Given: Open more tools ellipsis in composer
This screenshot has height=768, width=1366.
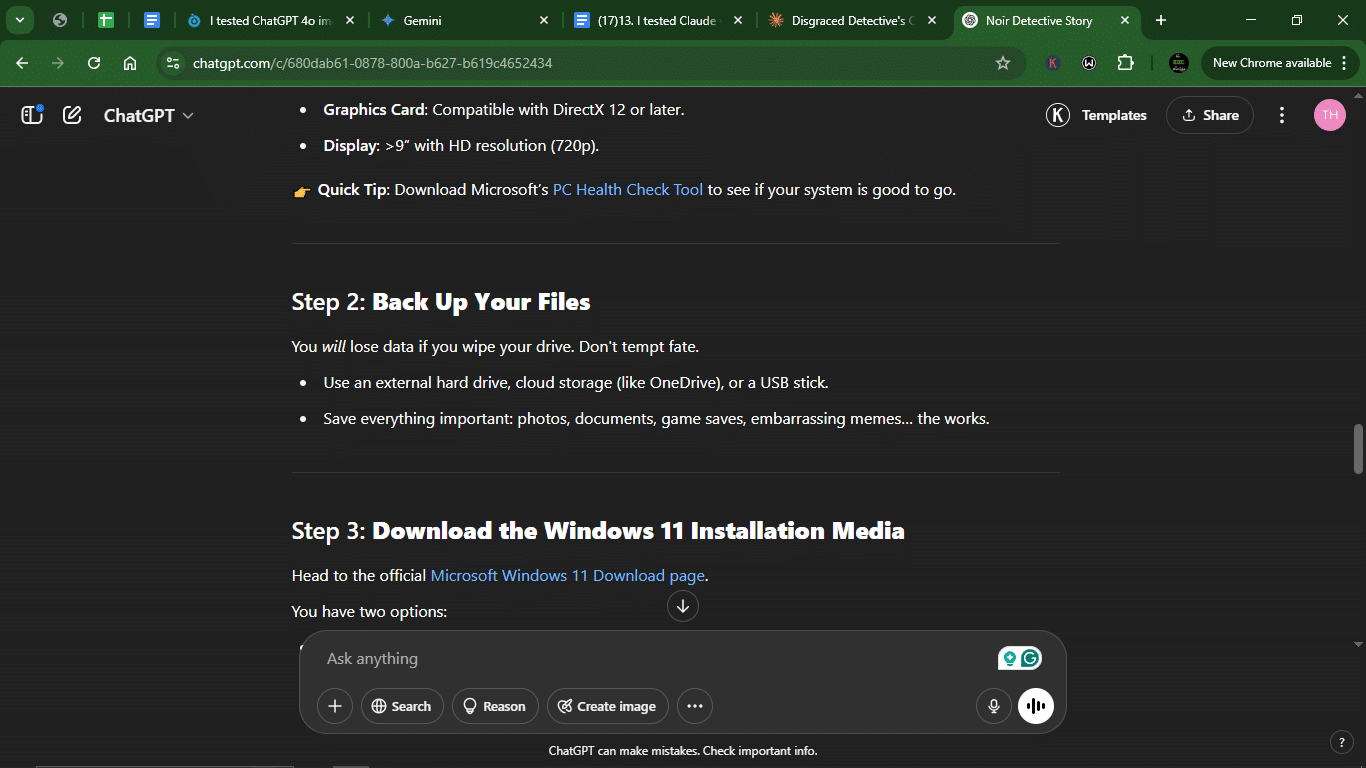Looking at the screenshot, I should pos(695,706).
